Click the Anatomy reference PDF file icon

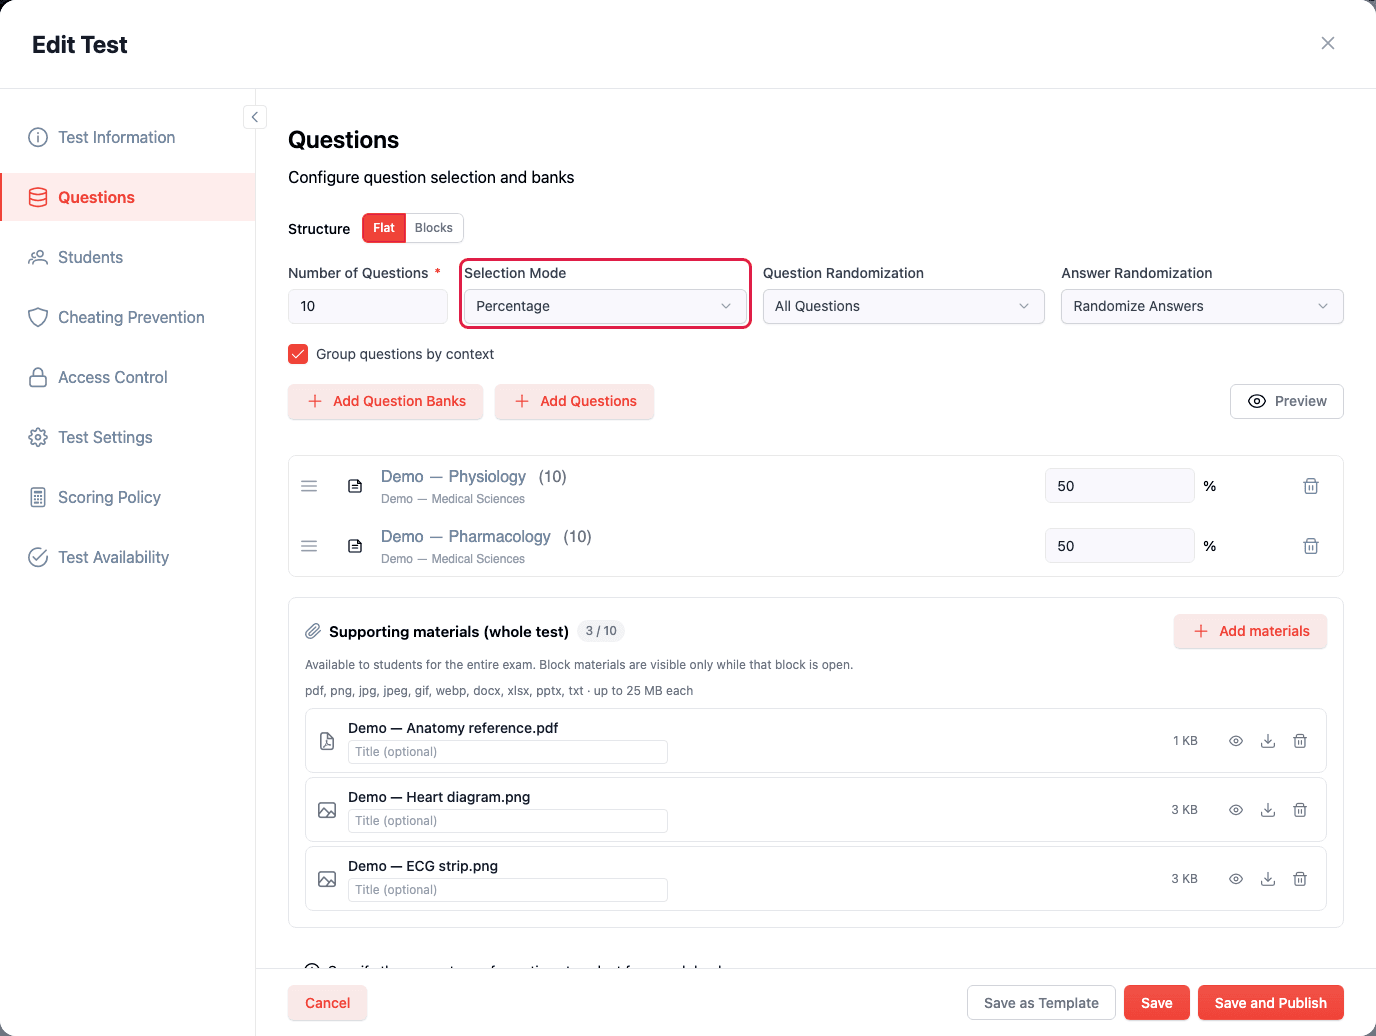327,741
